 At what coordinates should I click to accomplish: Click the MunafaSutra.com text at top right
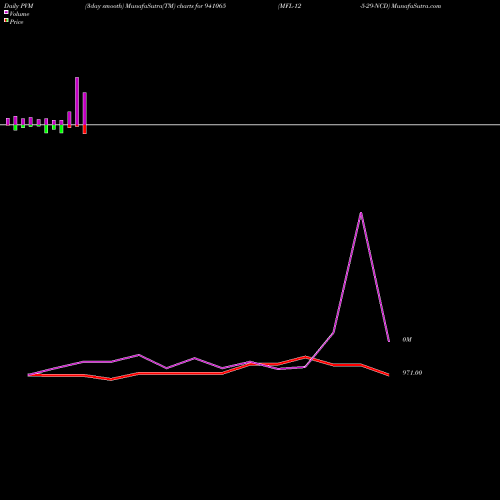416,6
